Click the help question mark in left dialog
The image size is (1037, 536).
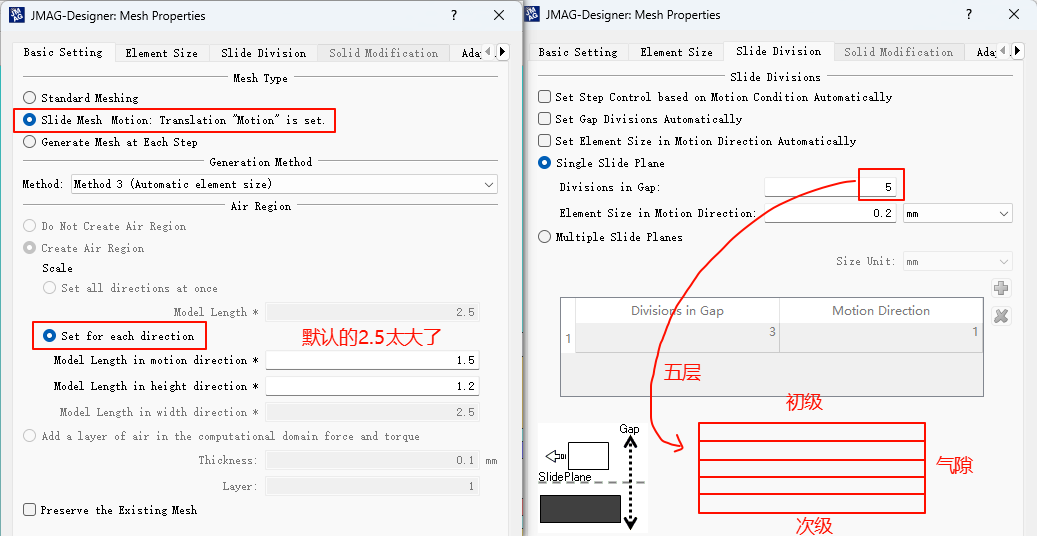tap(454, 16)
